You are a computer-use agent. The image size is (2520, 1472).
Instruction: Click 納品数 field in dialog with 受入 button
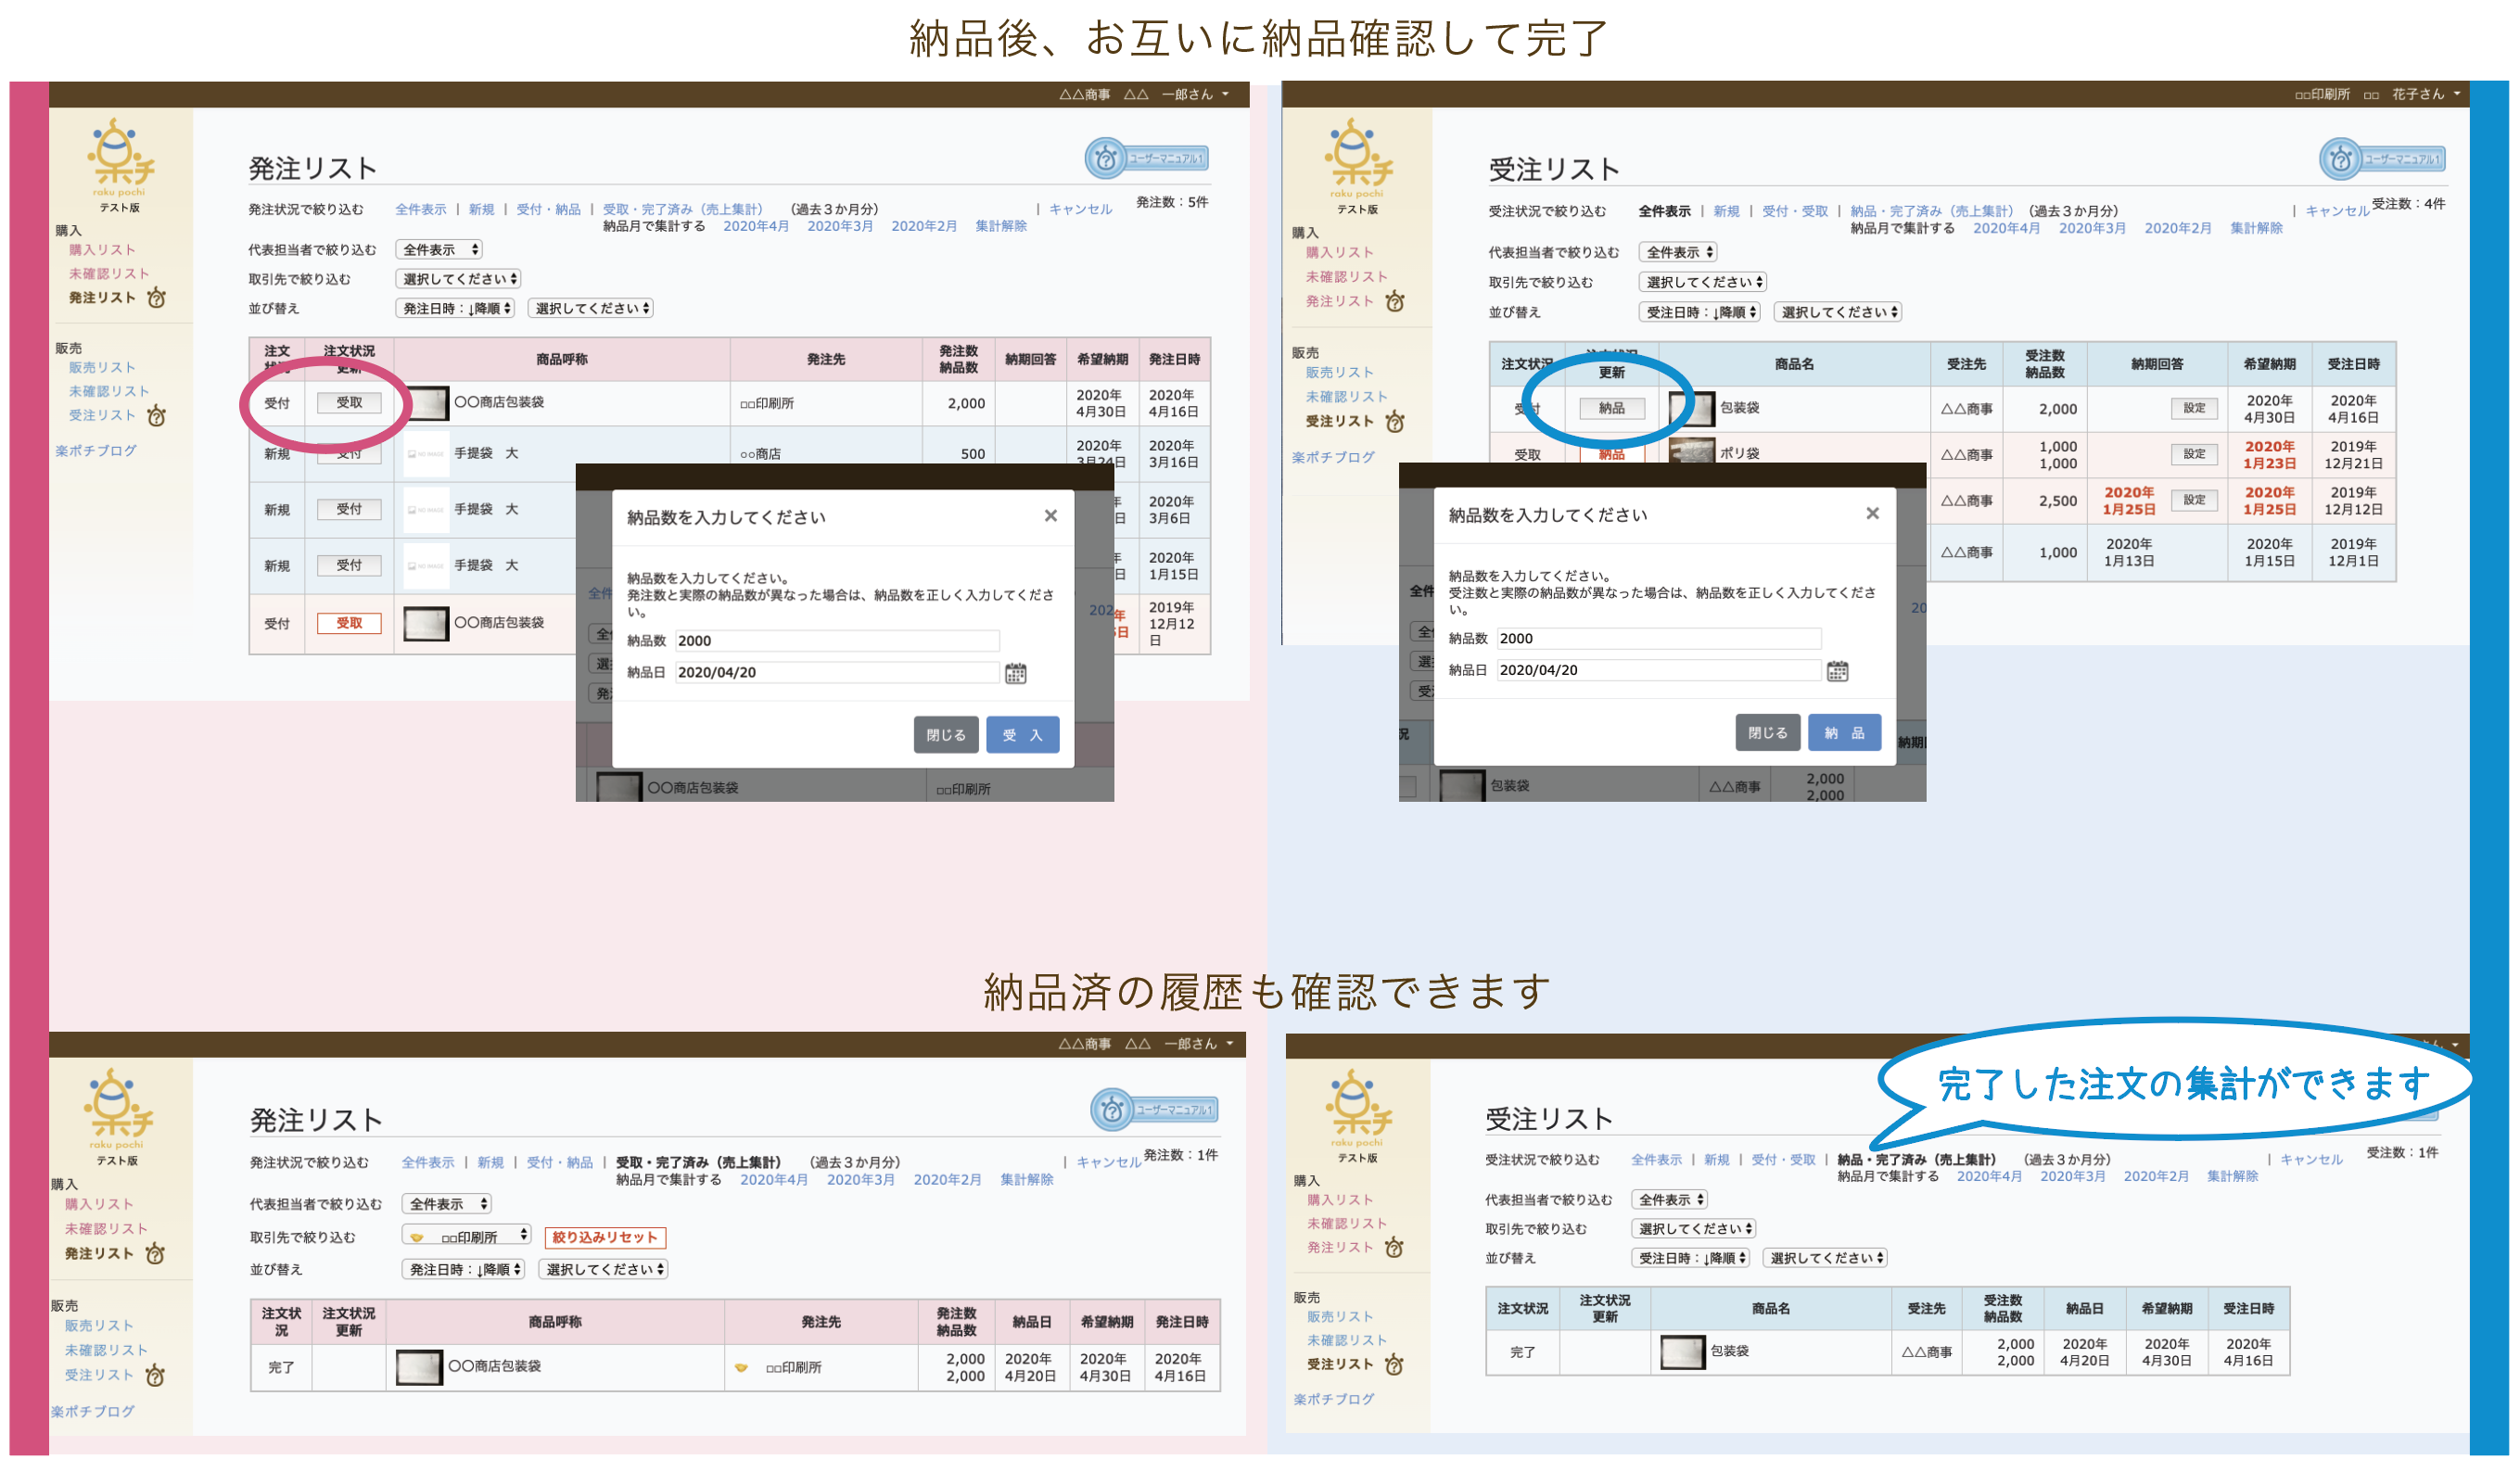tap(838, 641)
